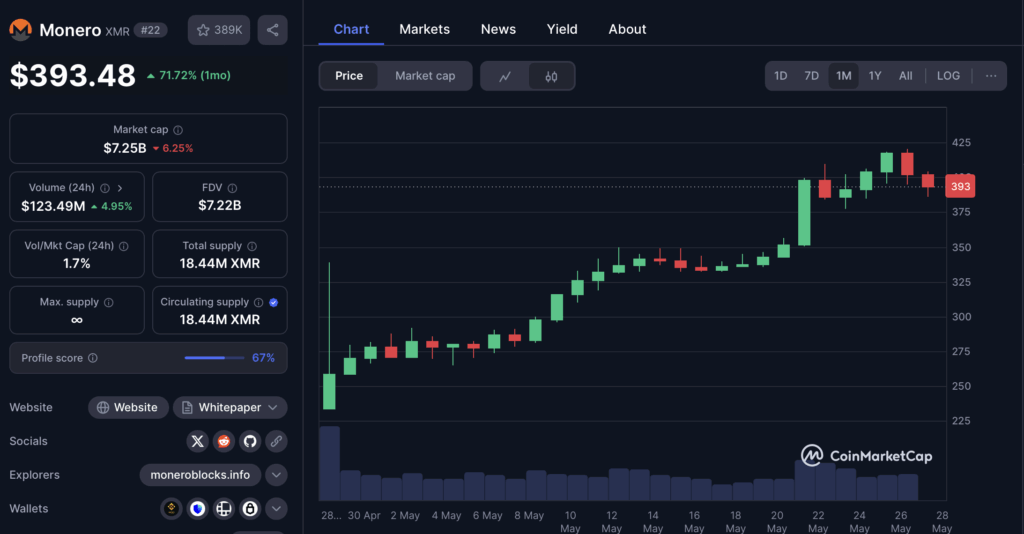The width and height of the screenshot is (1024, 534).
Task: Click the red 393 current price label
Action: tap(960, 187)
